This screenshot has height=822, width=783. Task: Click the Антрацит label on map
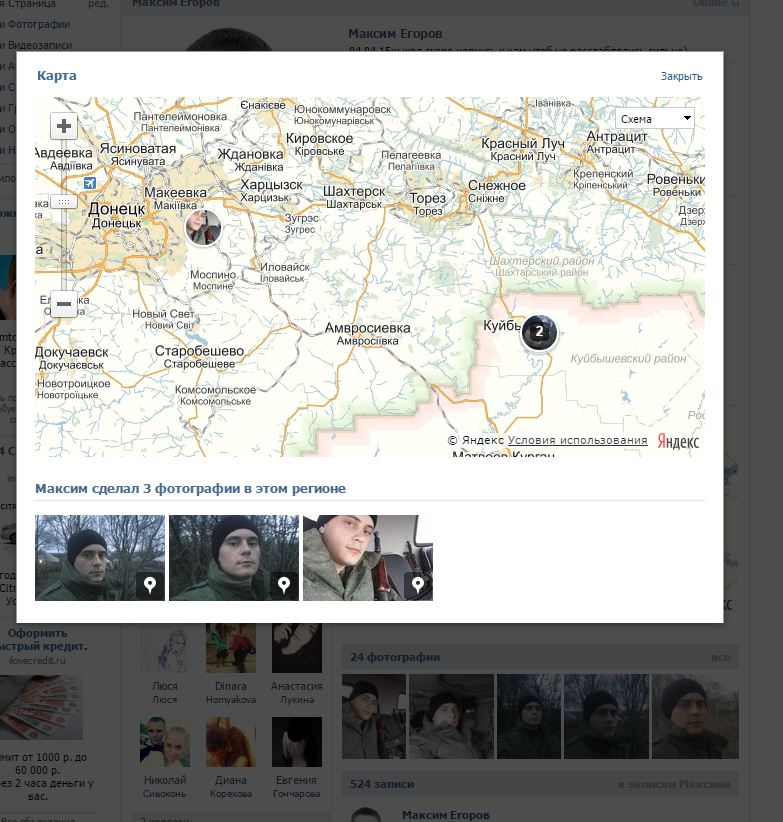pyautogui.click(x=617, y=136)
